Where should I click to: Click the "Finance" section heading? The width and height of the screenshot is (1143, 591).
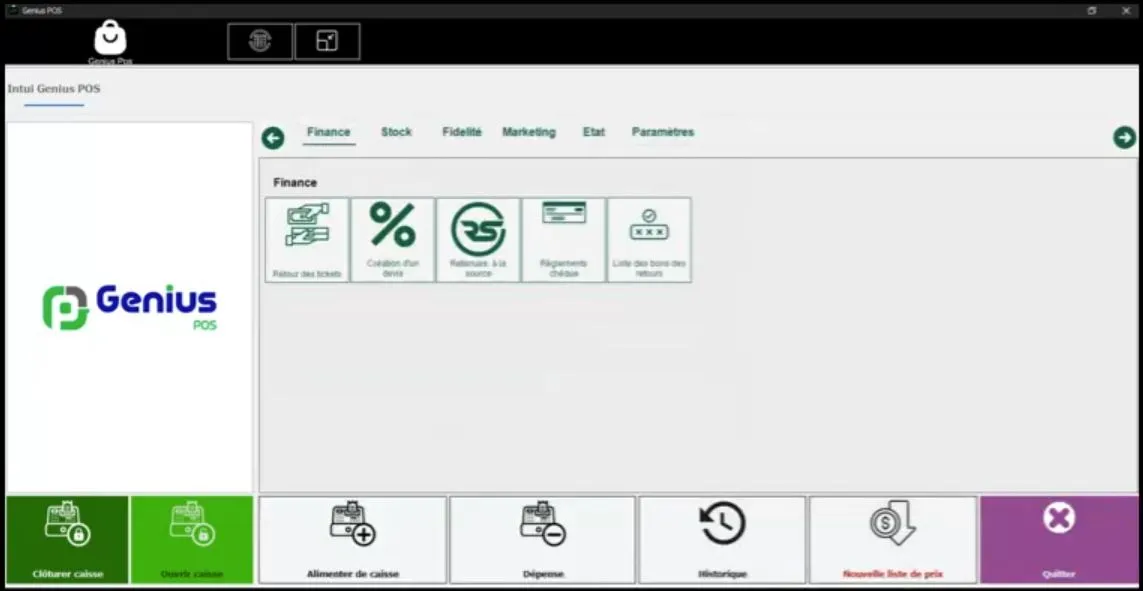(295, 183)
